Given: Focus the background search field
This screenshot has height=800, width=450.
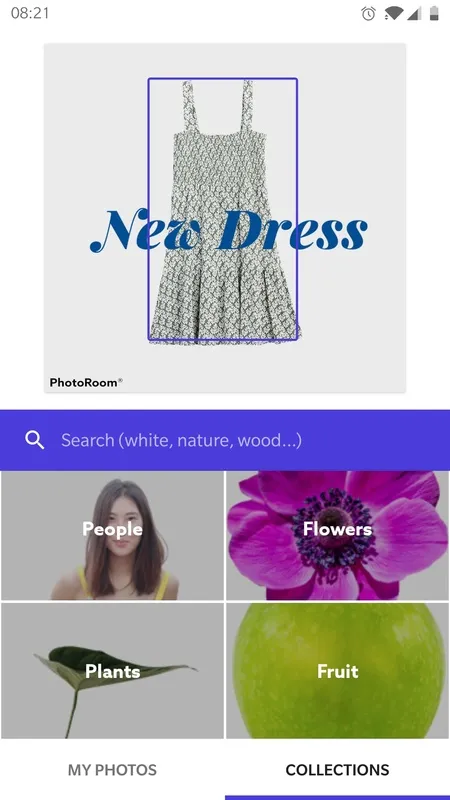Looking at the screenshot, I should [x=225, y=440].
